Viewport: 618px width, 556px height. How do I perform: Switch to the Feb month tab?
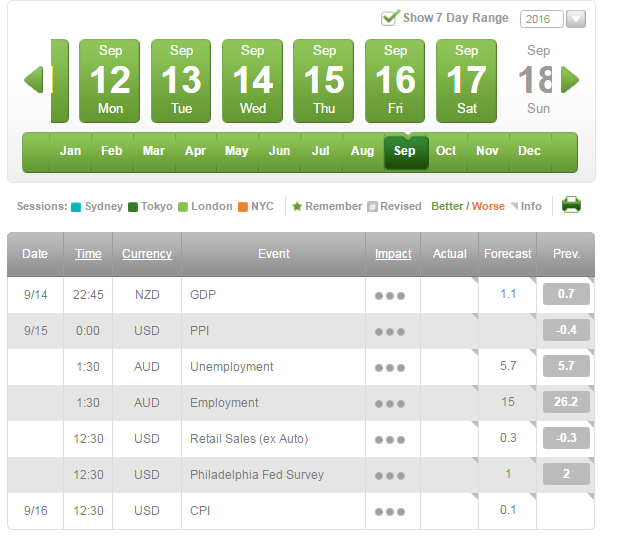tap(112, 151)
